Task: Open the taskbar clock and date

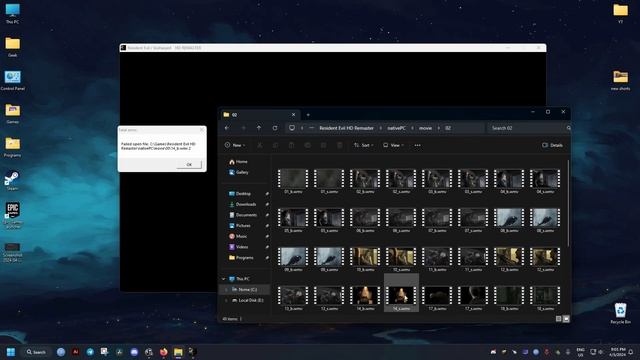Action: tap(617, 352)
